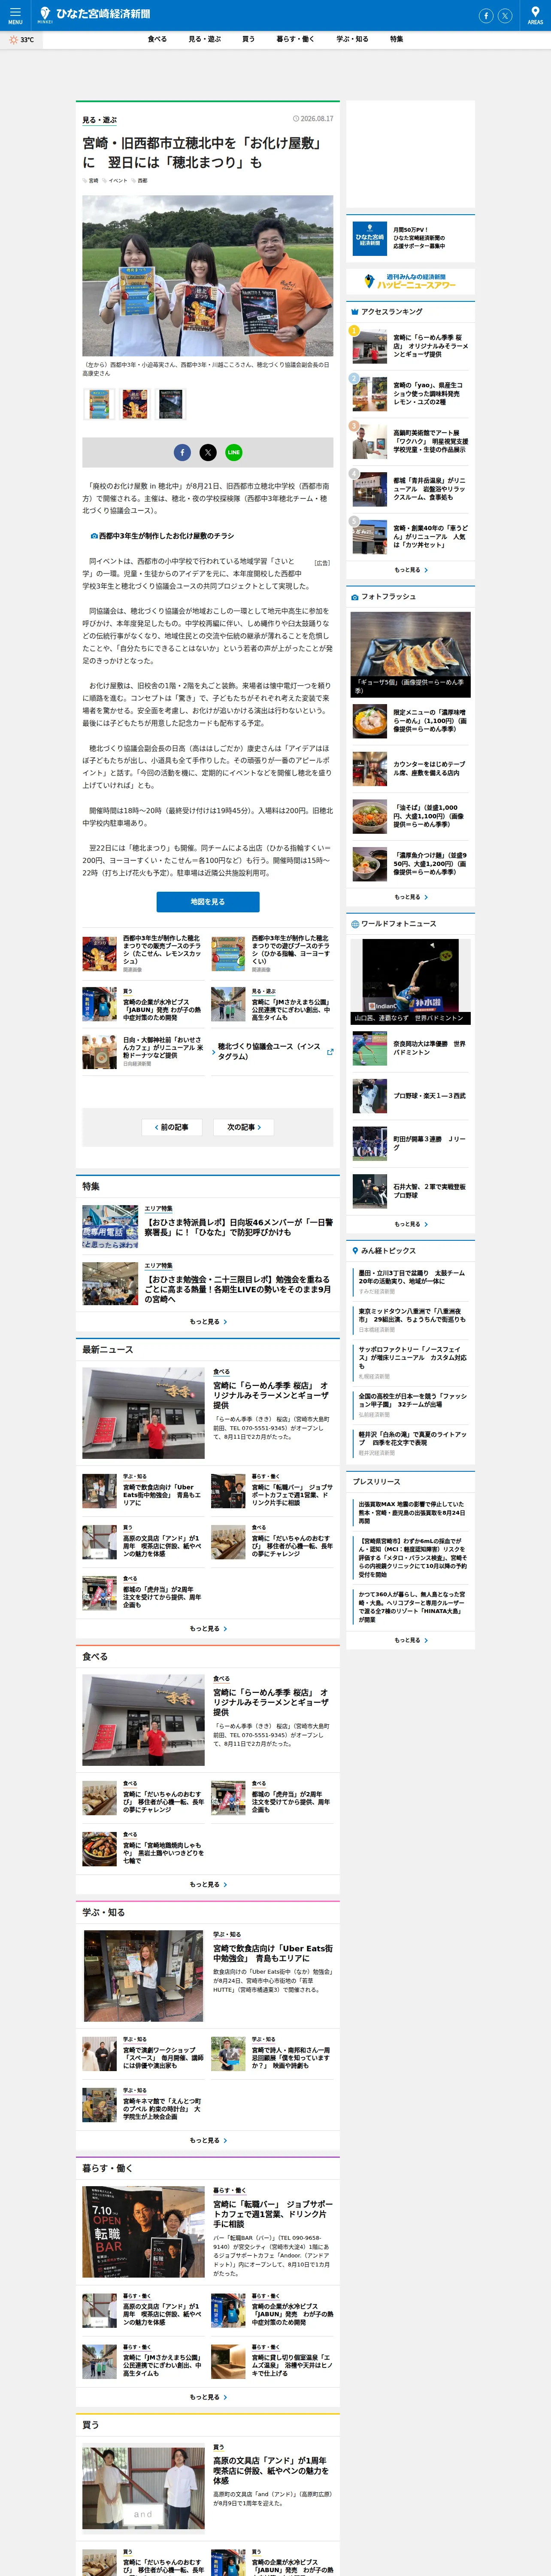Open third dark flyer thumbnail below main photo
The width and height of the screenshot is (551, 2576).
(171, 404)
